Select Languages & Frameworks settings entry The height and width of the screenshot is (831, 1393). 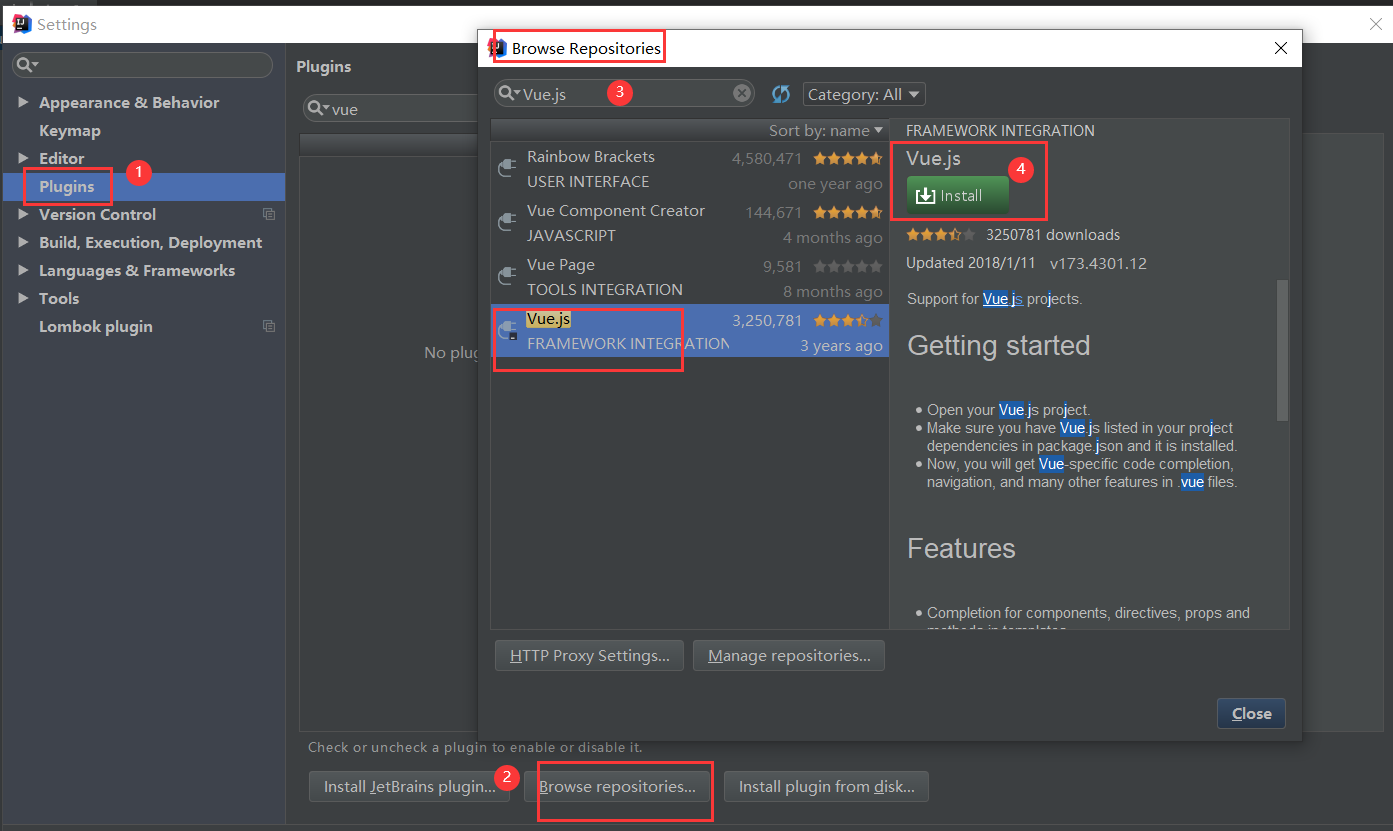(x=137, y=270)
